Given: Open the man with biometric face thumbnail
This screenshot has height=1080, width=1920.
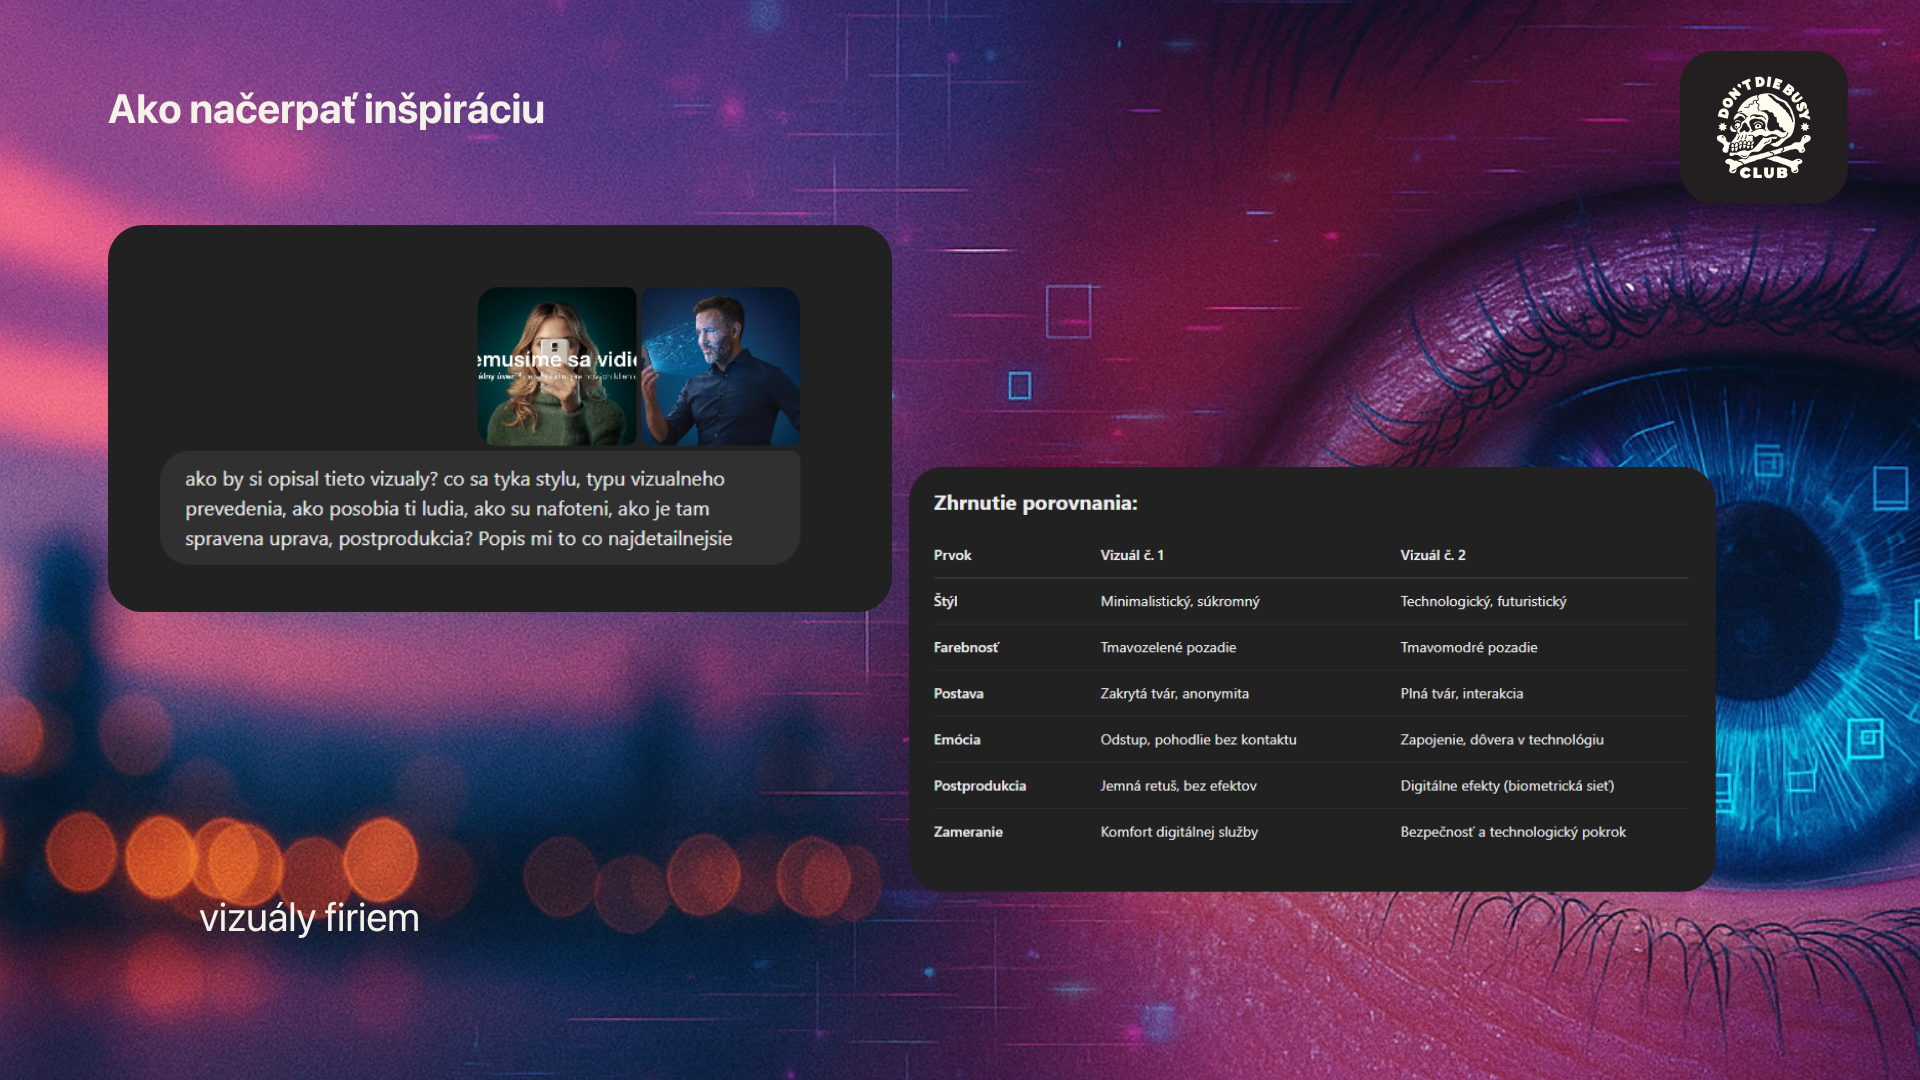Looking at the screenshot, I should (720, 366).
